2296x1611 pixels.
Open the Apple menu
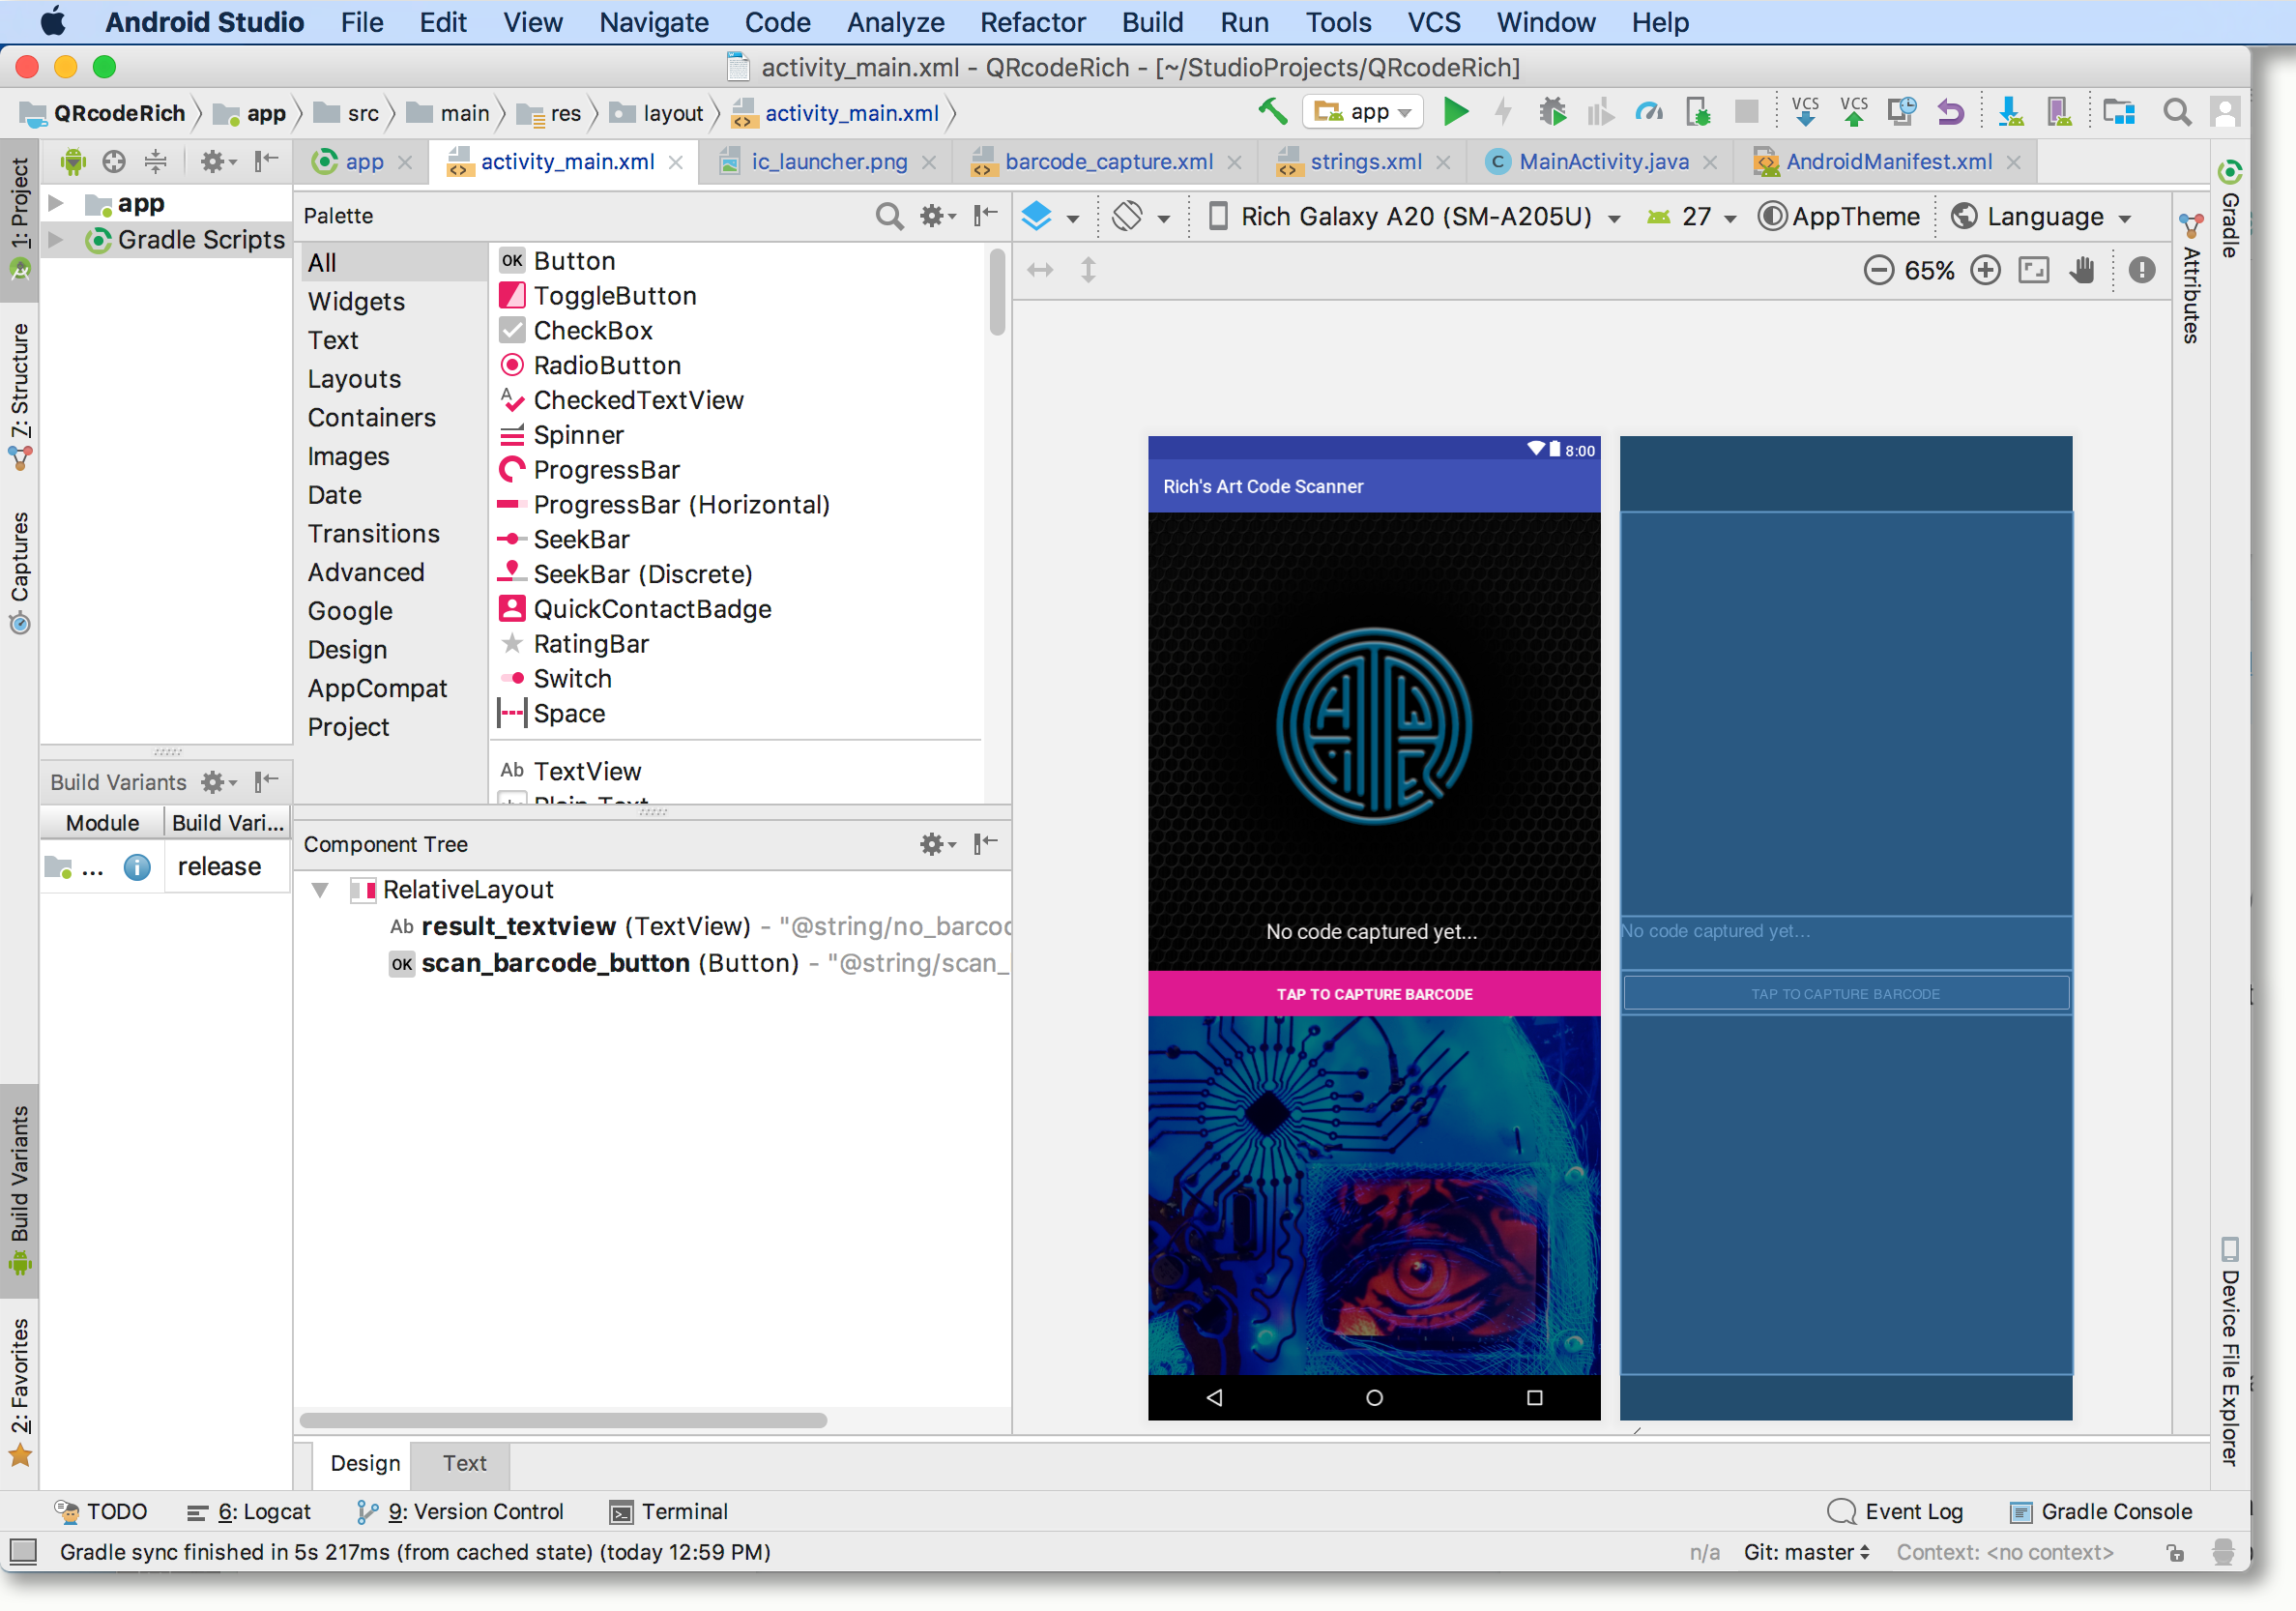(x=52, y=22)
